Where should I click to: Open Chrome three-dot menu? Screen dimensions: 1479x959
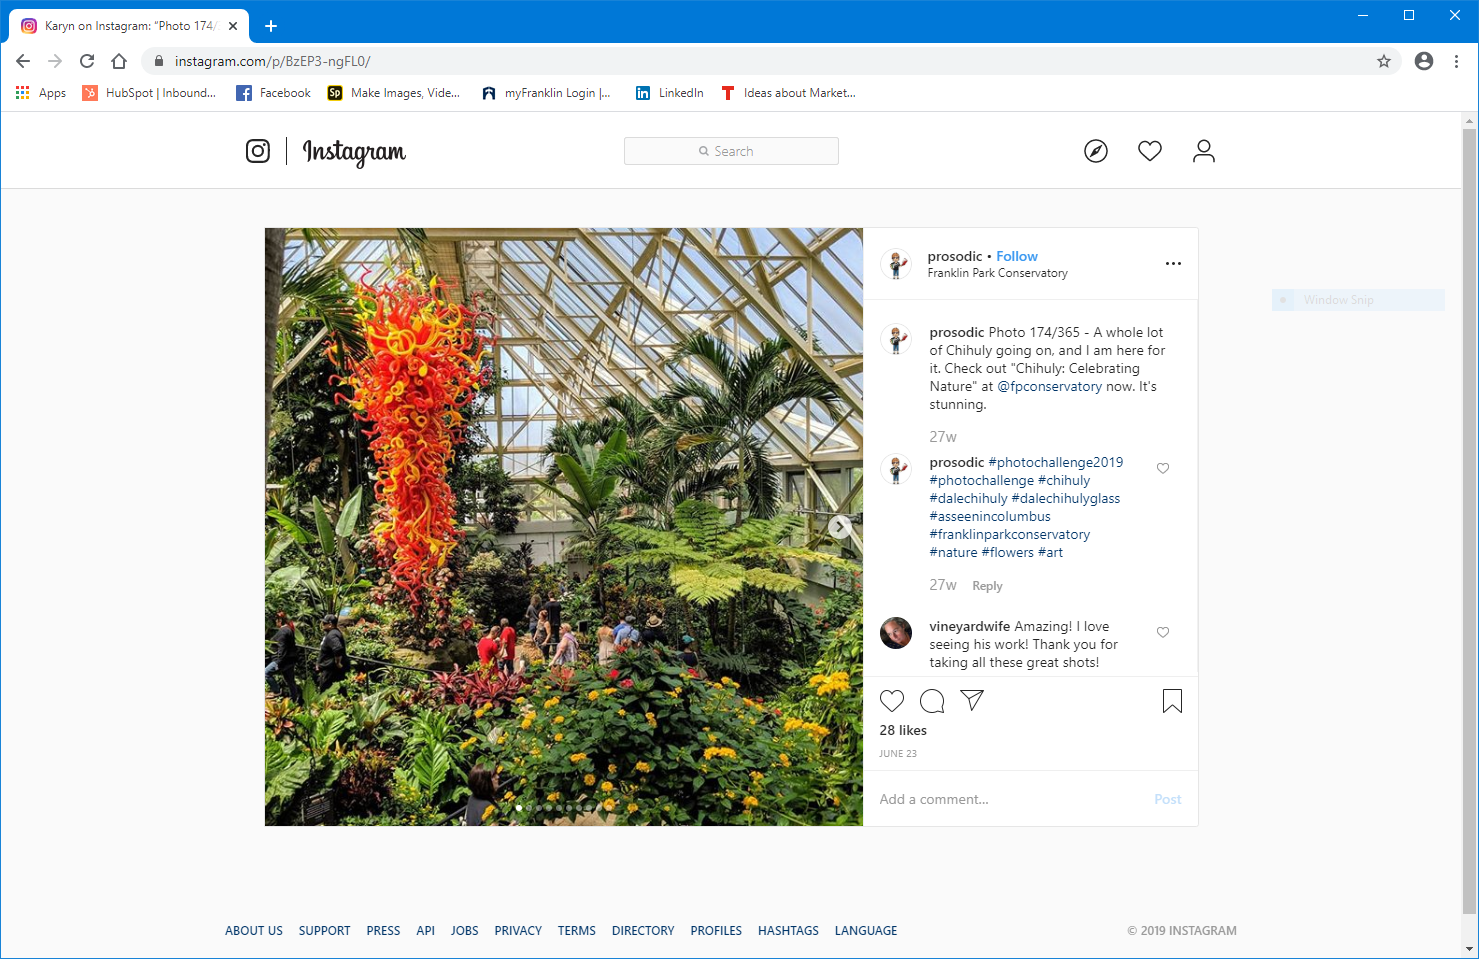click(1456, 61)
